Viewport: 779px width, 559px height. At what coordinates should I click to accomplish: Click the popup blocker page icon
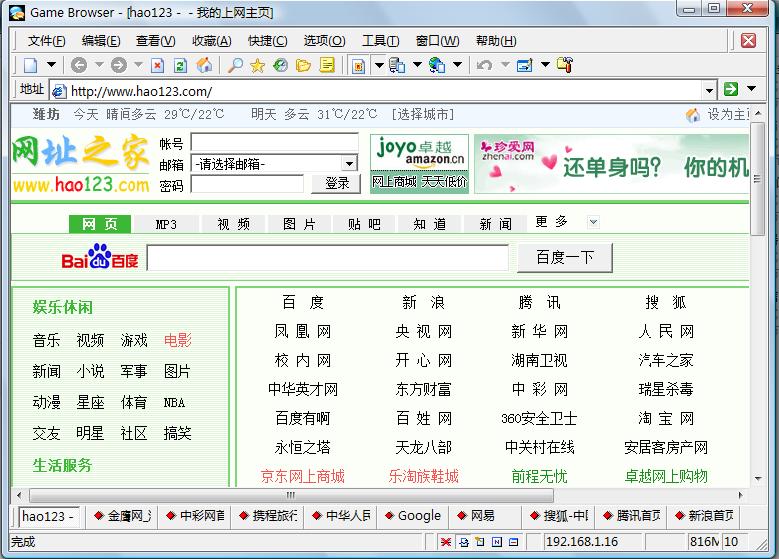(358, 65)
